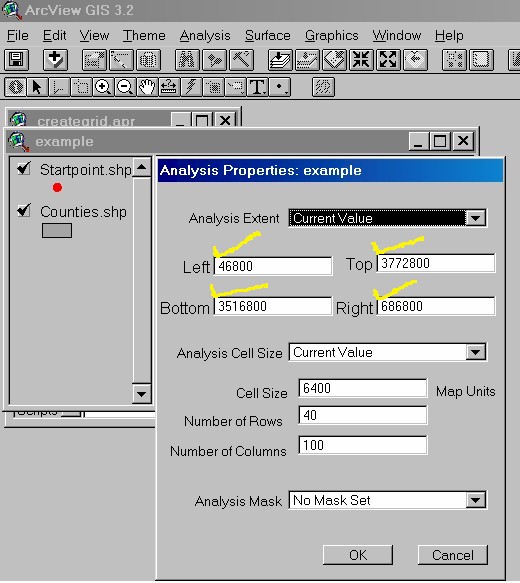Select the Pointer arrow tool
The height and width of the screenshot is (583, 520).
37,87
